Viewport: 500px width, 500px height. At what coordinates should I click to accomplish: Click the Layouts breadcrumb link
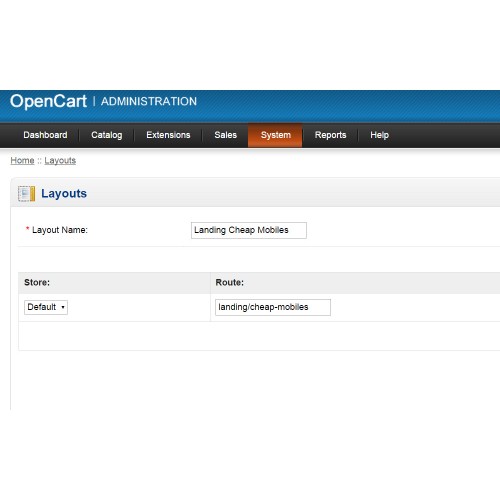pos(60,161)
